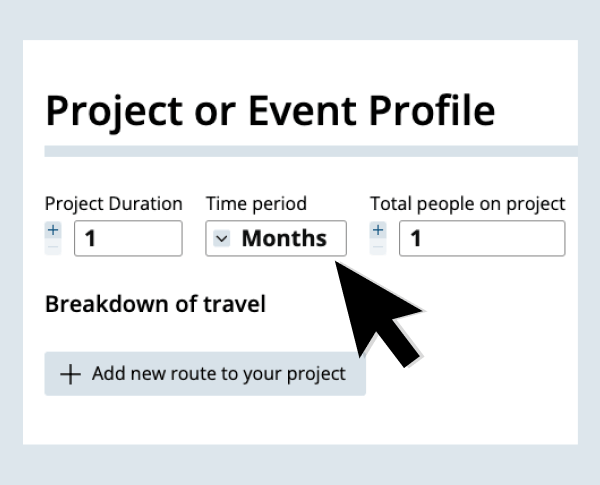
Task: Increase Total people on project with plus
Action: (x=377, y=230)
